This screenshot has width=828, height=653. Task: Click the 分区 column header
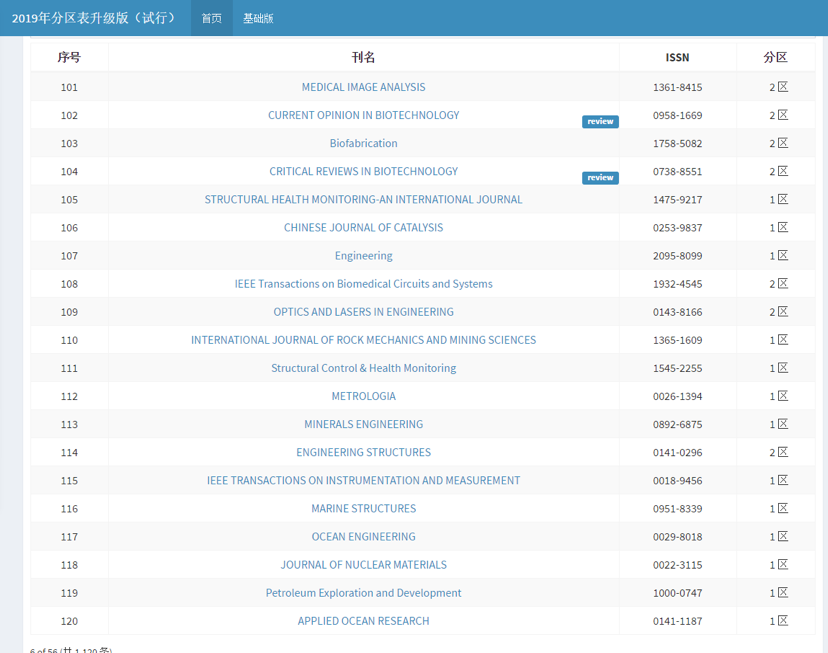tap(775, 57)
